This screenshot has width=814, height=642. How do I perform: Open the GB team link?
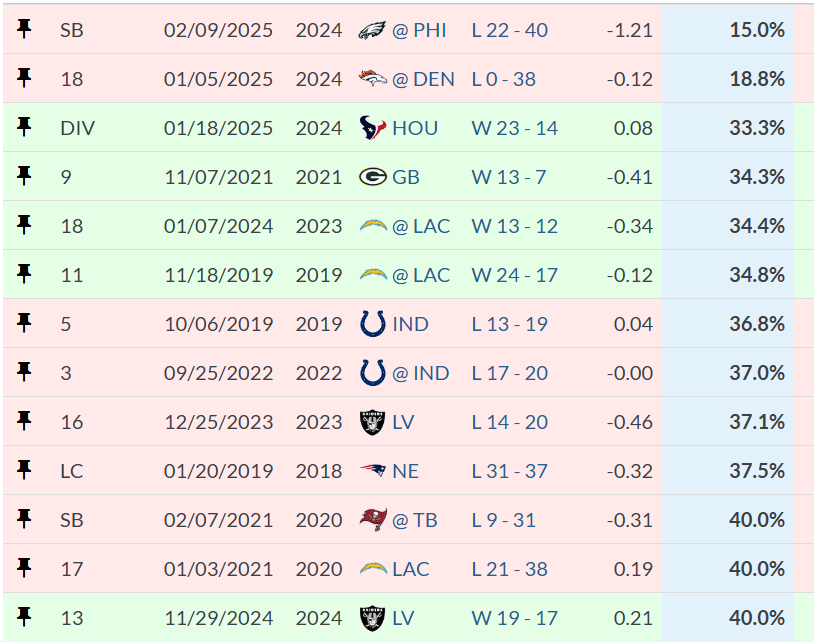[x=405, y=177]
